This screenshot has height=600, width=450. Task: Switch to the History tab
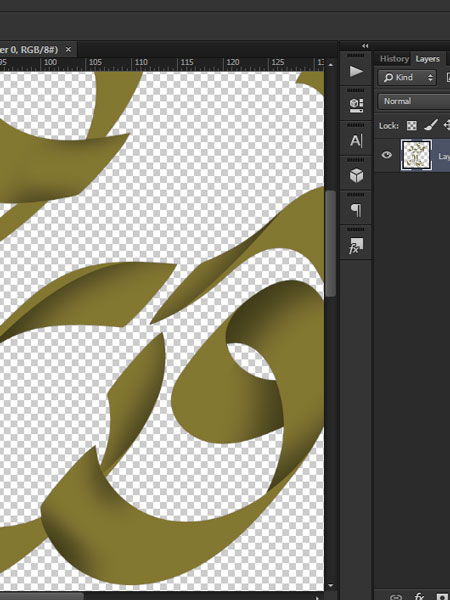[x=394, y=59]
